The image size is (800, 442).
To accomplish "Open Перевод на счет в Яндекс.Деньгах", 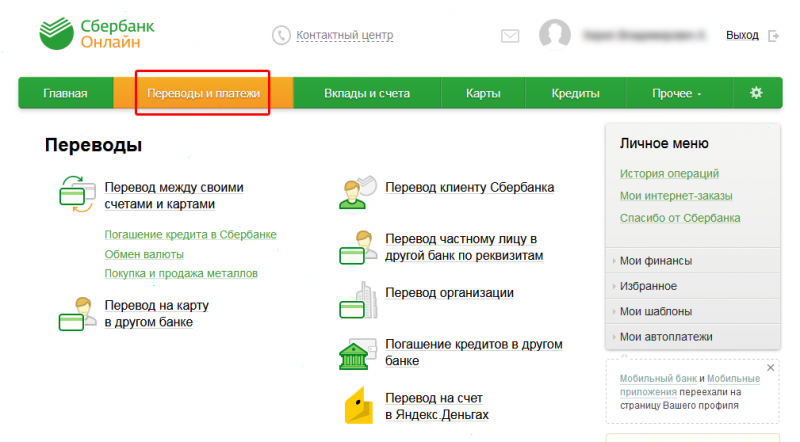I will (437, 406).
